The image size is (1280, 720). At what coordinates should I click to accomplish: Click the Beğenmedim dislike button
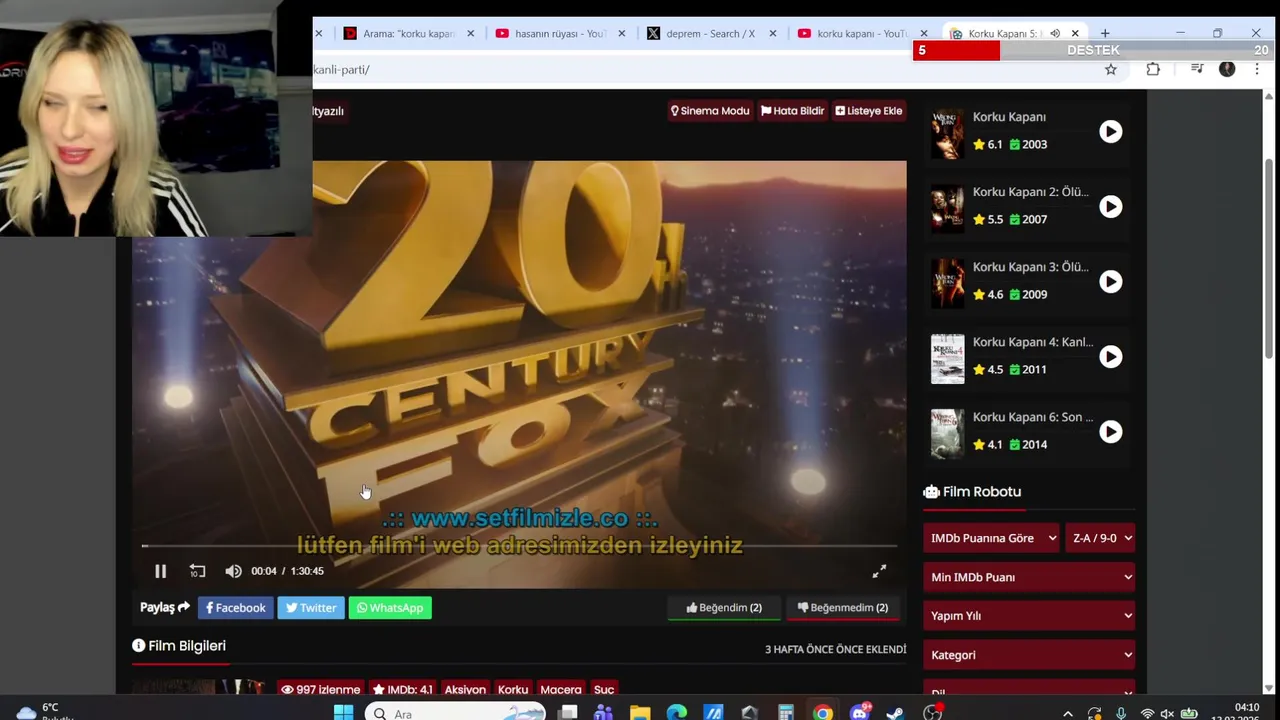point(843,608)
